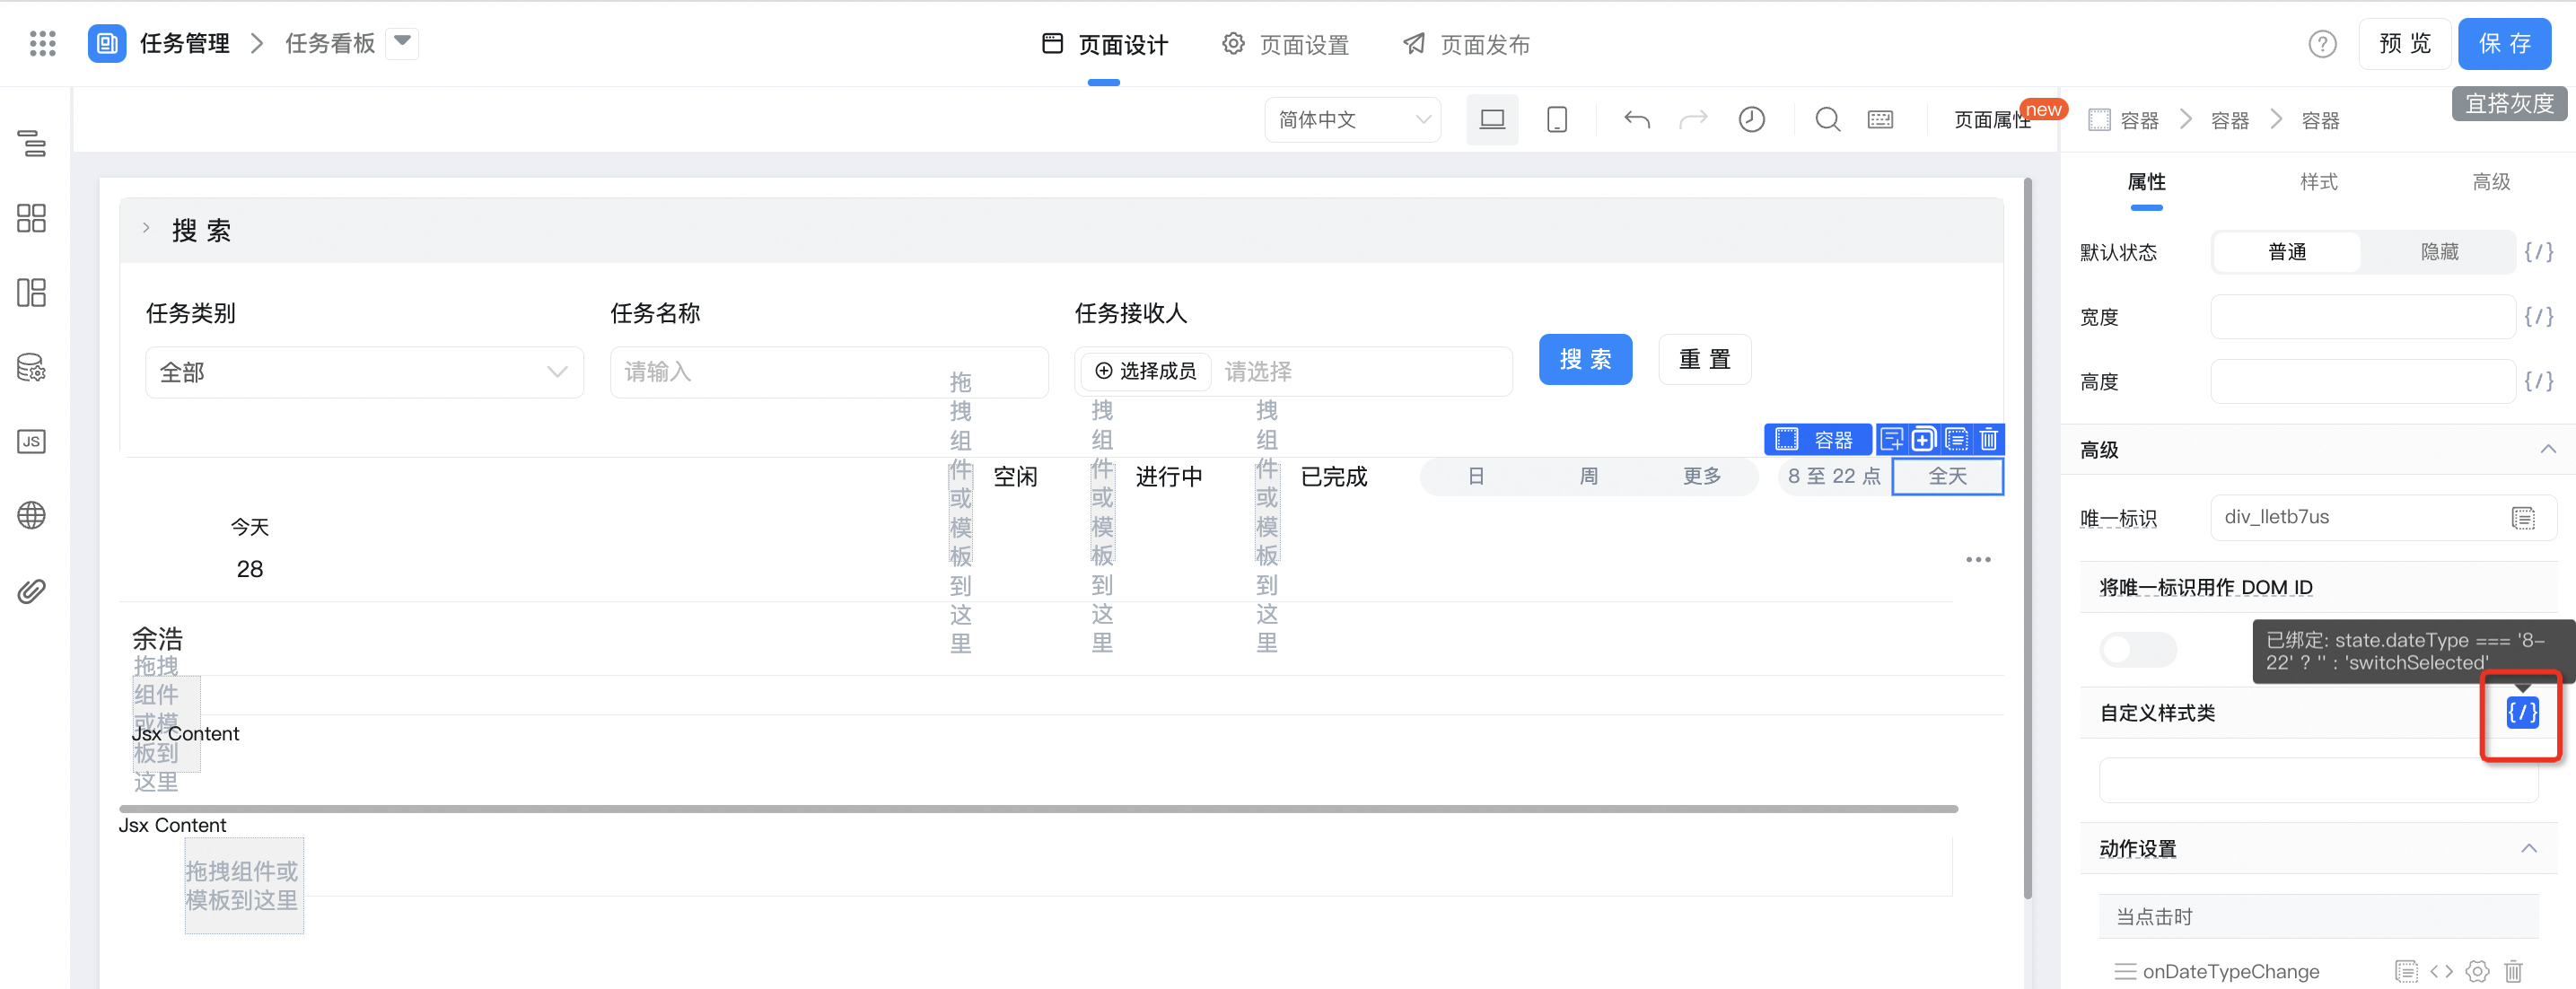Screen dimensions: 2576x989
Task: Select 隐藏 default state option
Action: tap(2439, 252)
